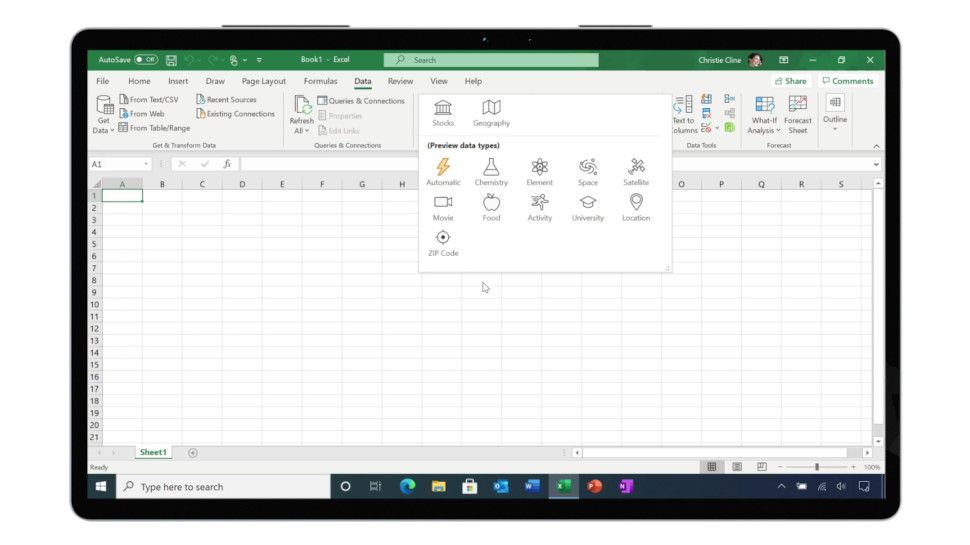The image size is (970, 545).
Task: Open Word from the taskbar
Action: [532, 486]
